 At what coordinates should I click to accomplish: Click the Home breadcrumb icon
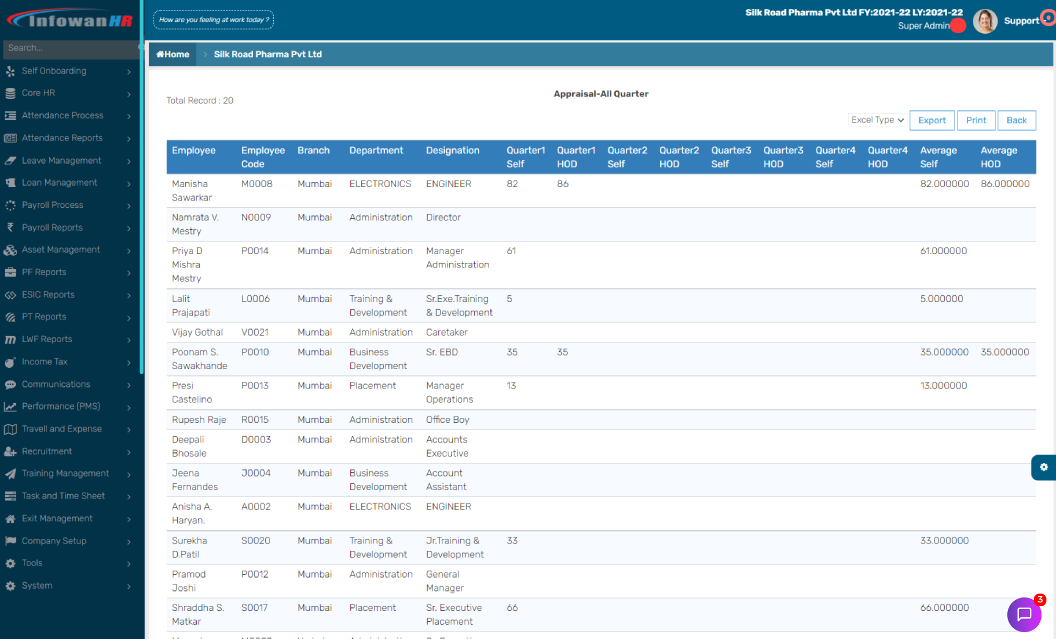pyautogui.click(x=160, y=54)
